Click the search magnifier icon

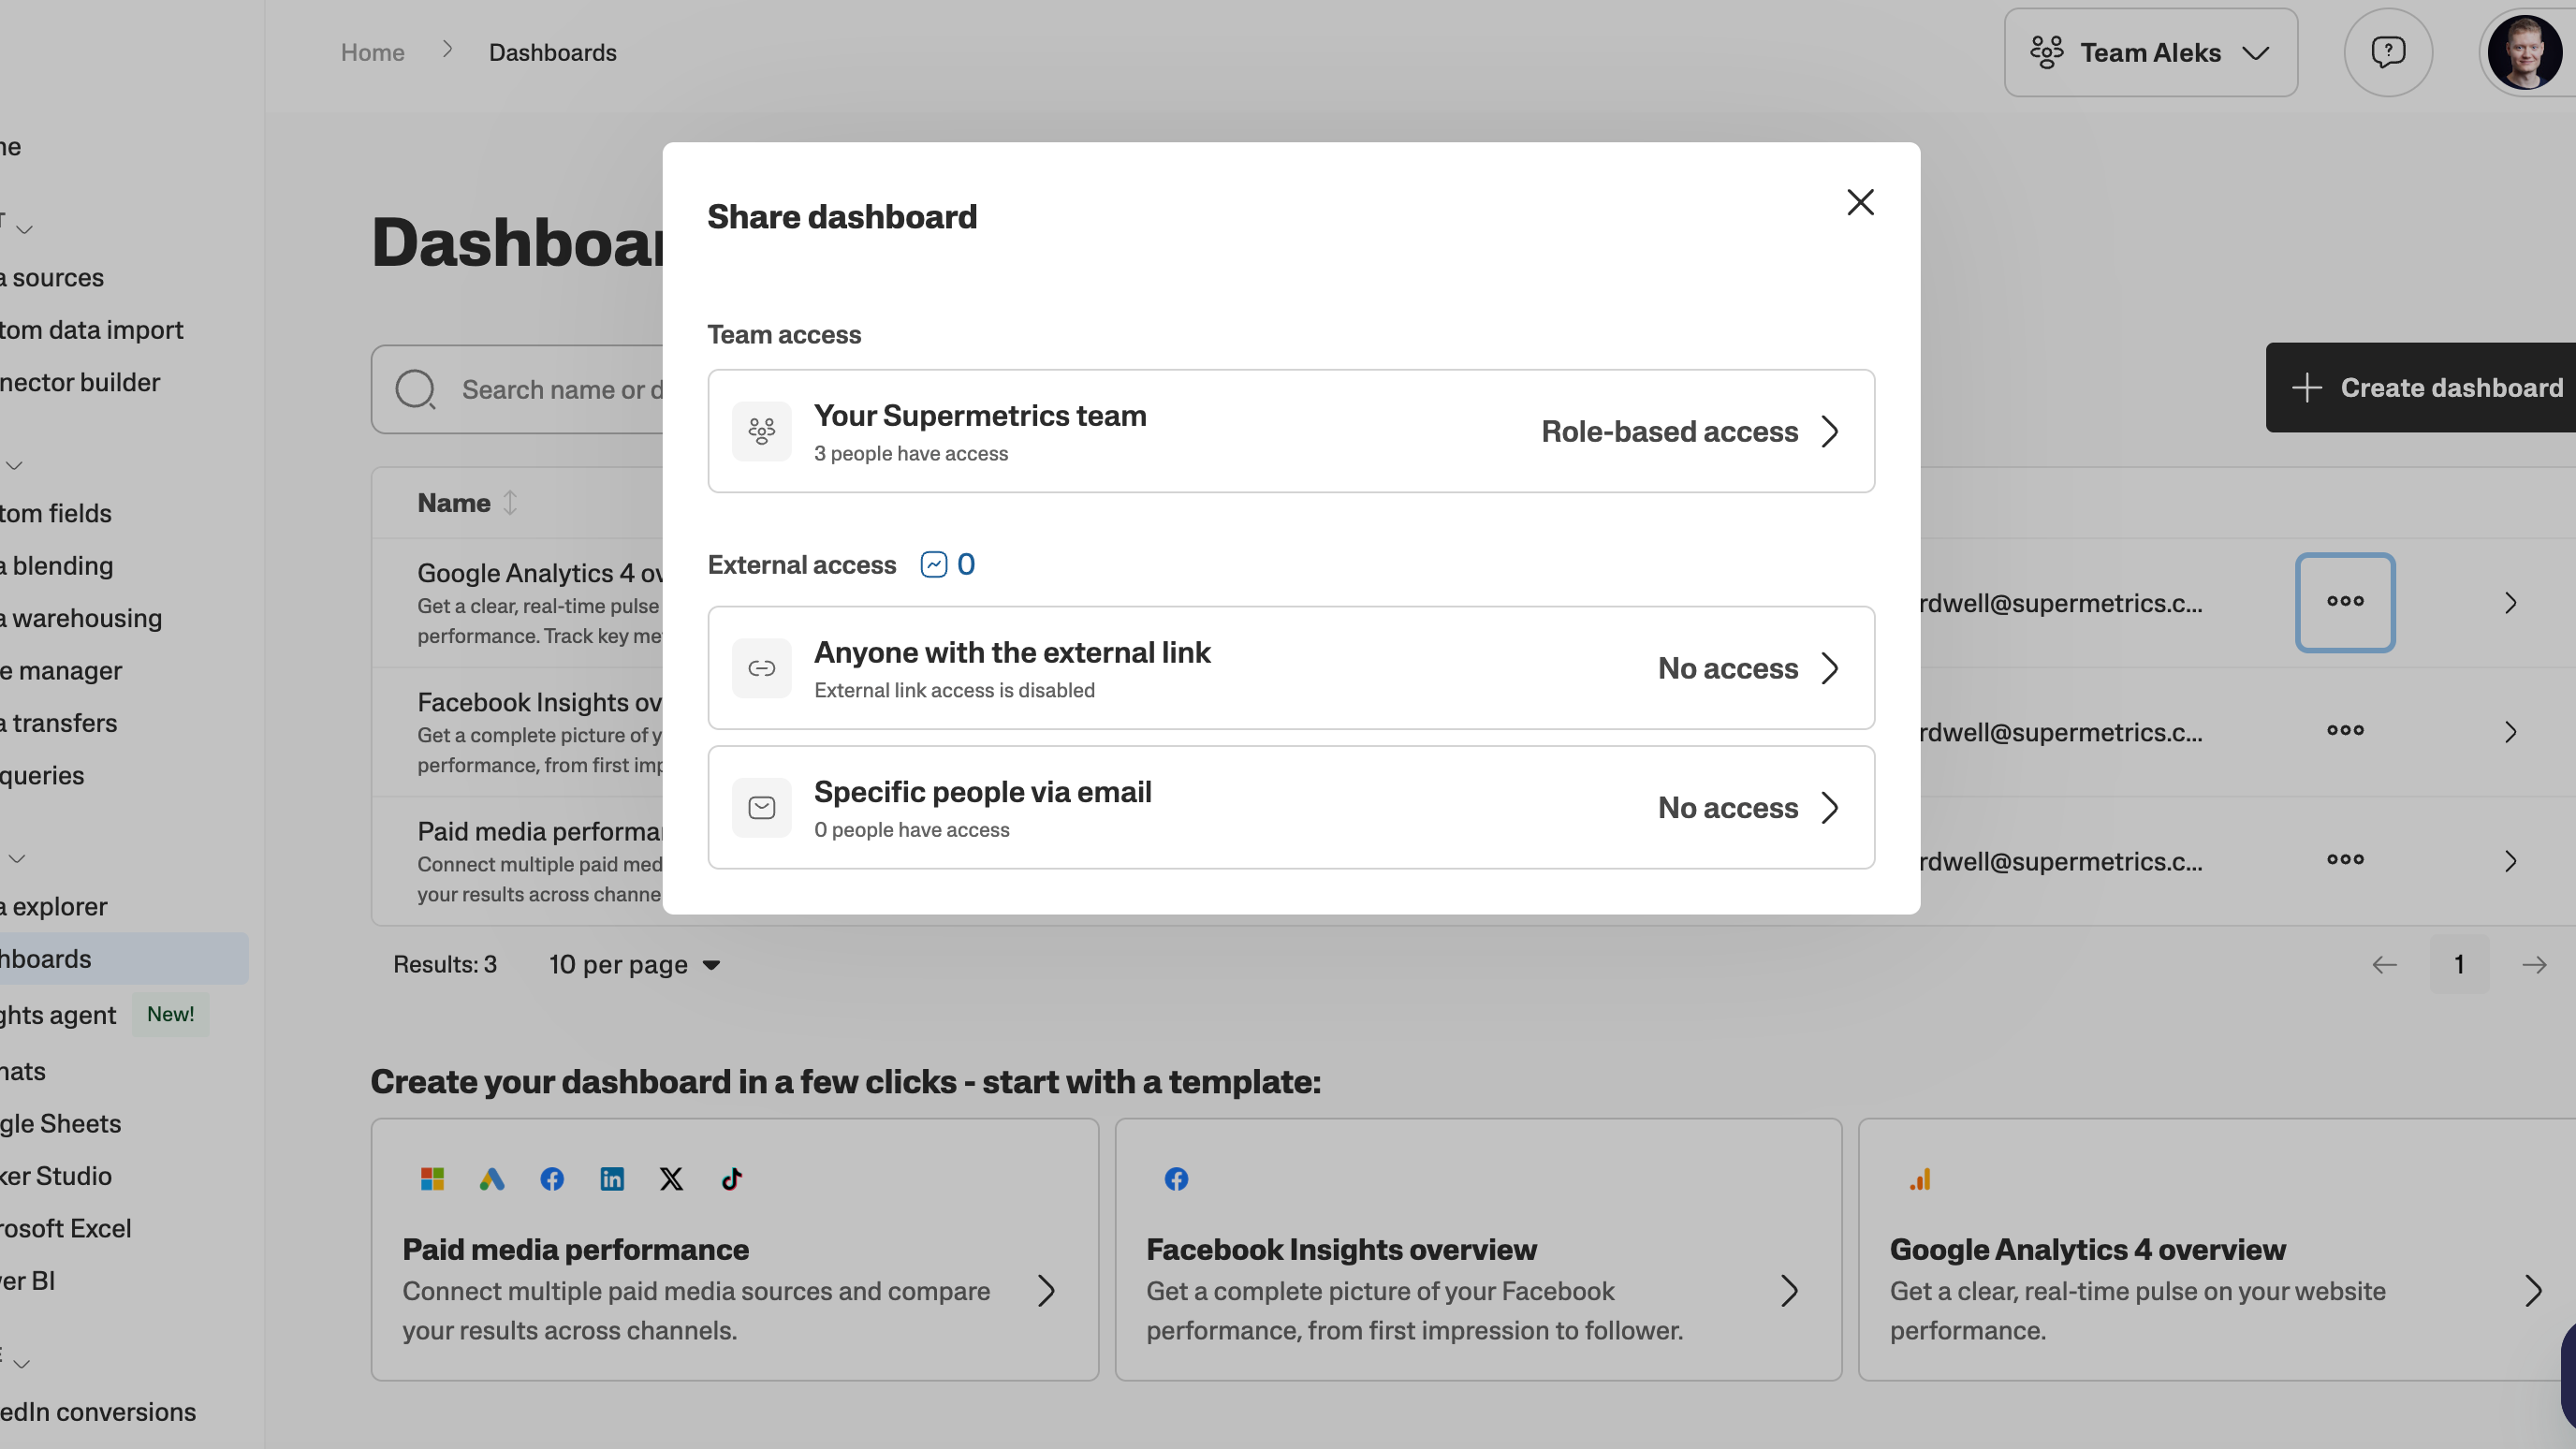(415, 390)
